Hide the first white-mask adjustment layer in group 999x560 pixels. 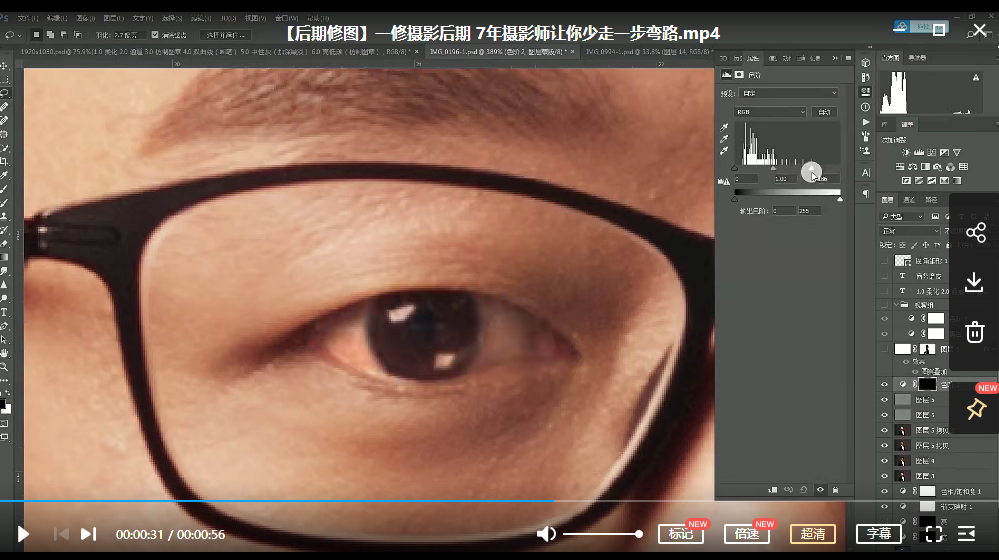pos(884,319)
